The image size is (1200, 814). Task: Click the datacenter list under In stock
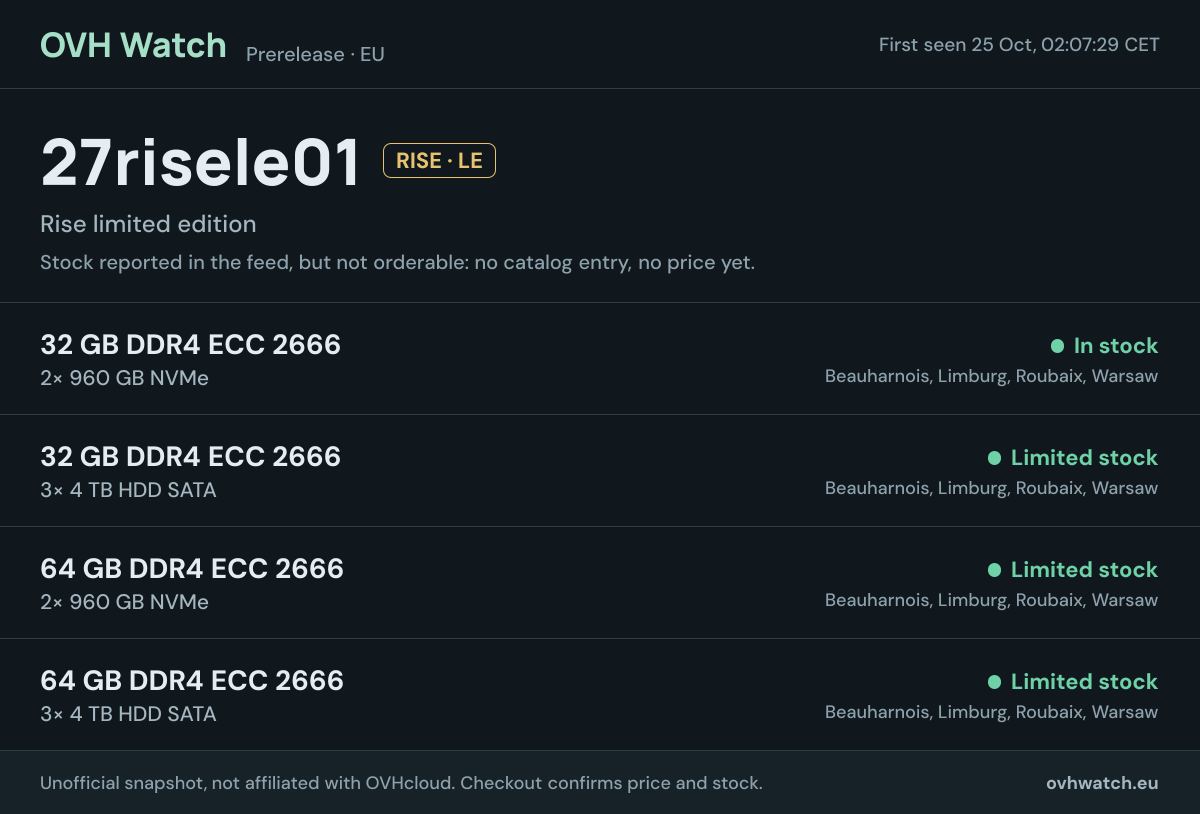pos(991,377)
